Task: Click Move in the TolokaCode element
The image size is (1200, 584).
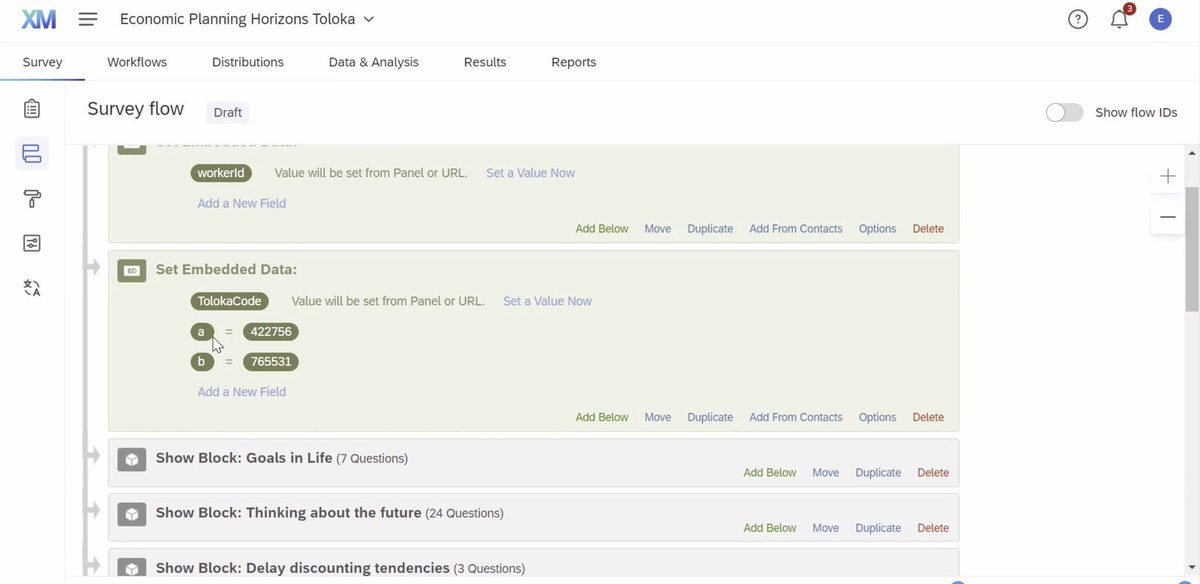Action: tap(658, 417)
